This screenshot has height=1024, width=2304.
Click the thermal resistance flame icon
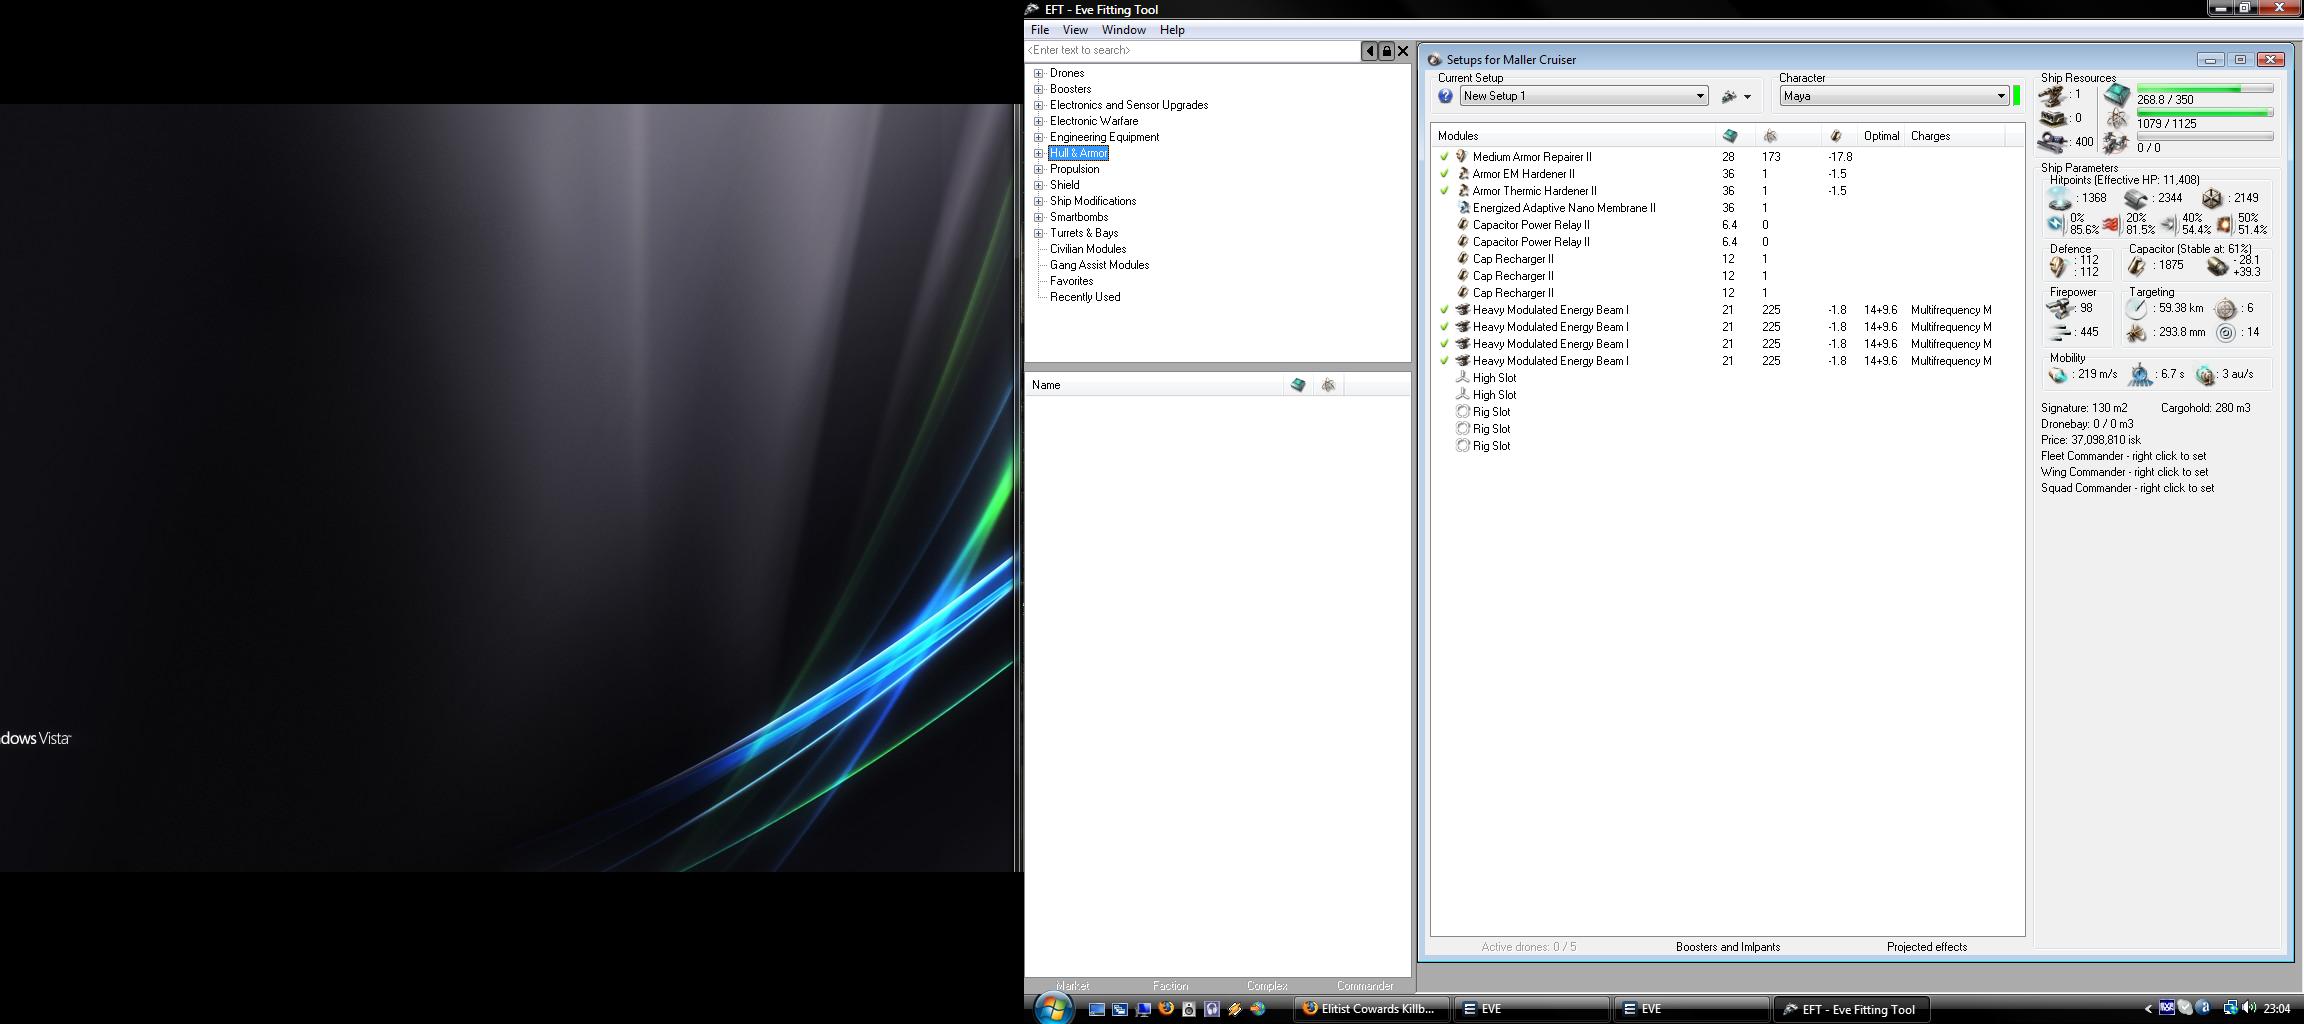pos(2110,224)
